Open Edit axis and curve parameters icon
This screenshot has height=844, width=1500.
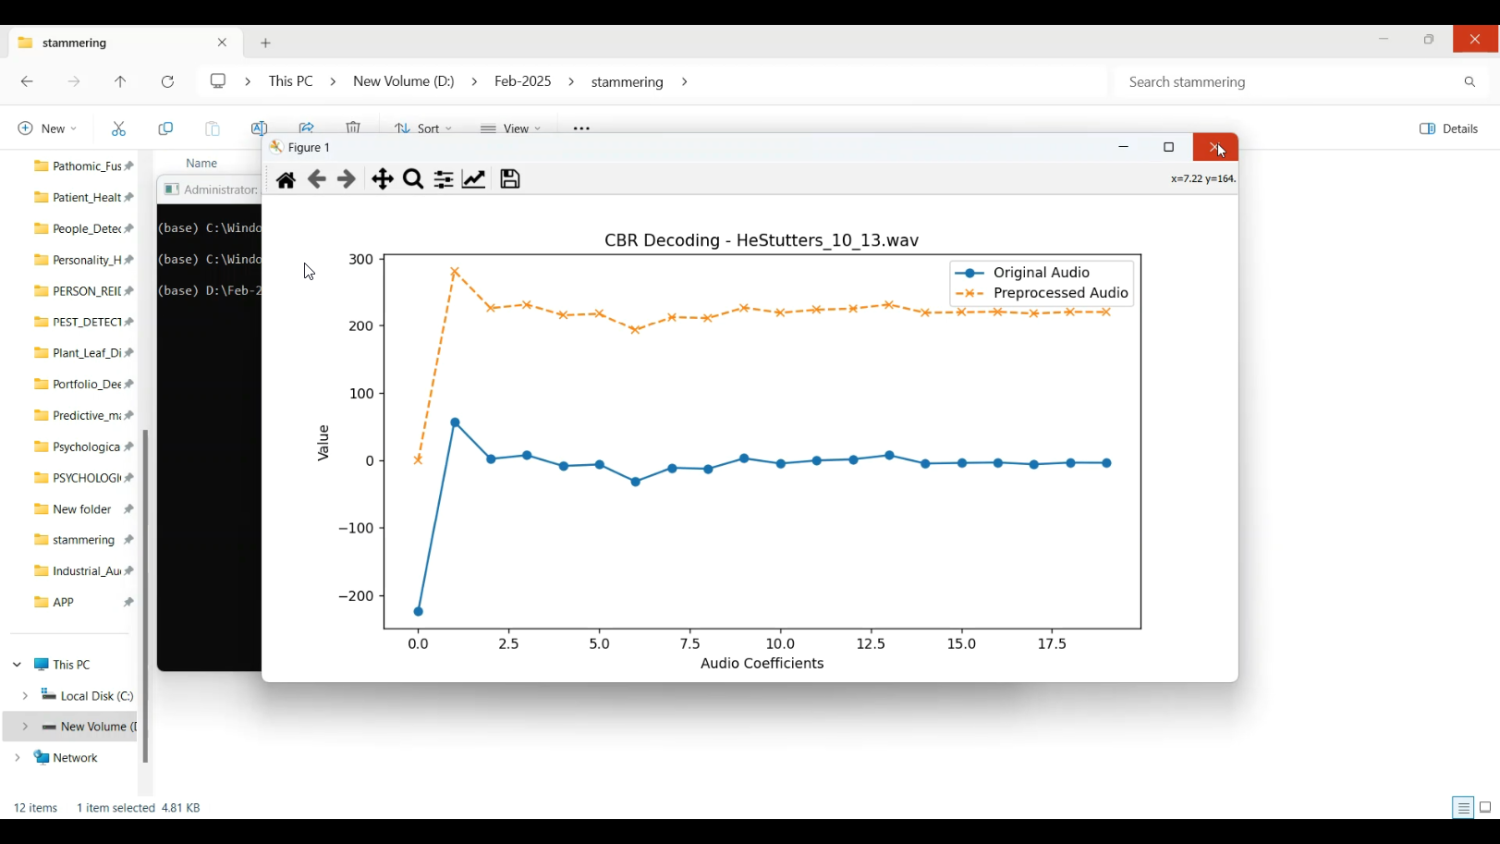coord(475,180)
